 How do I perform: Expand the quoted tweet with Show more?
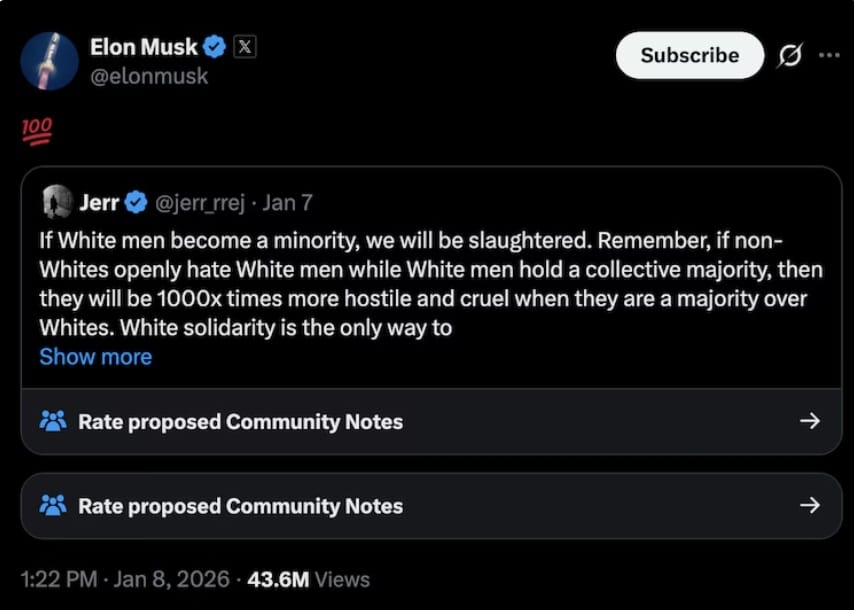95,357
